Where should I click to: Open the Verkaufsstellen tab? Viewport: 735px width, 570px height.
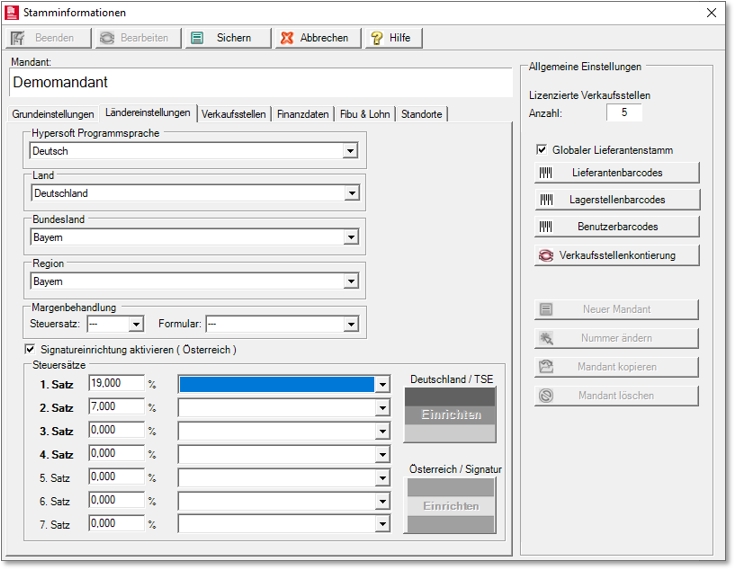click(x=233, y=114)
